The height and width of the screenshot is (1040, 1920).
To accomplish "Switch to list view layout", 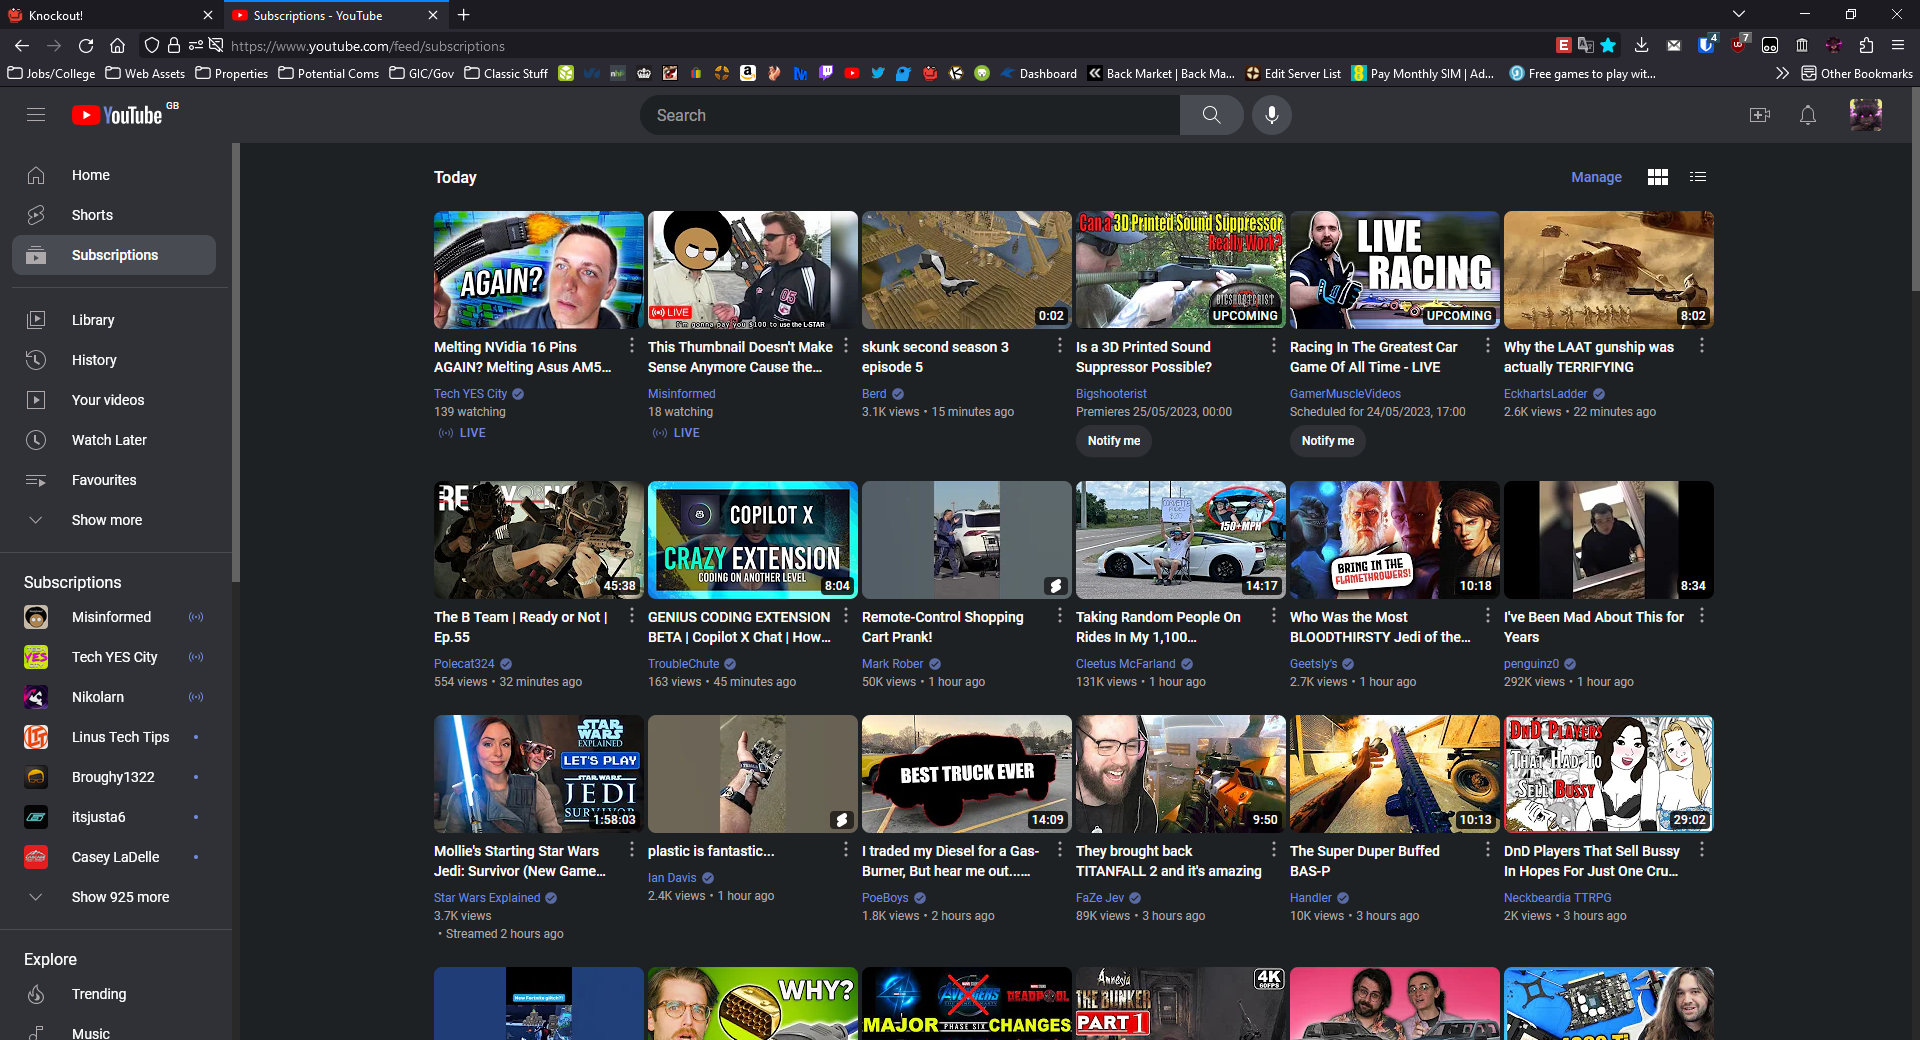I will [x=1698, y=177].
